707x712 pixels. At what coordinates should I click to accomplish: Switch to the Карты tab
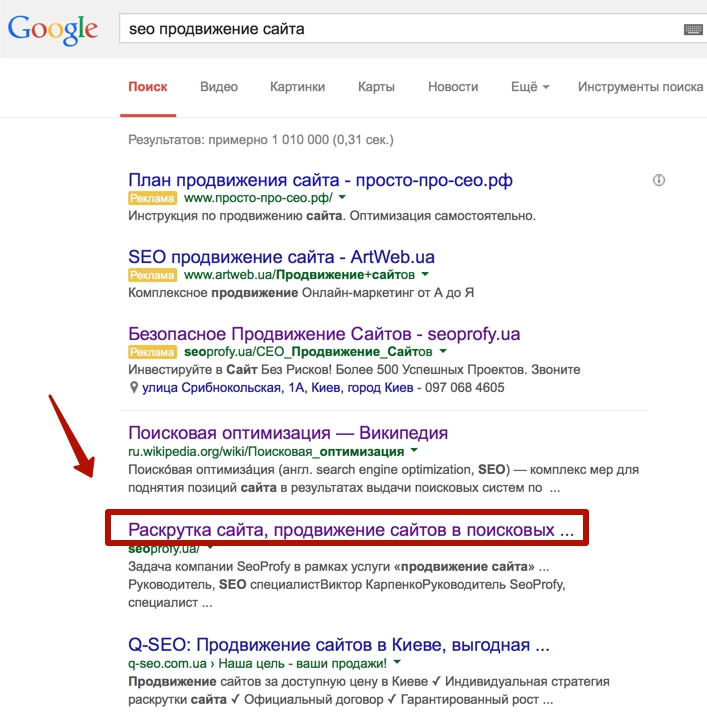(x=376, y=87)
